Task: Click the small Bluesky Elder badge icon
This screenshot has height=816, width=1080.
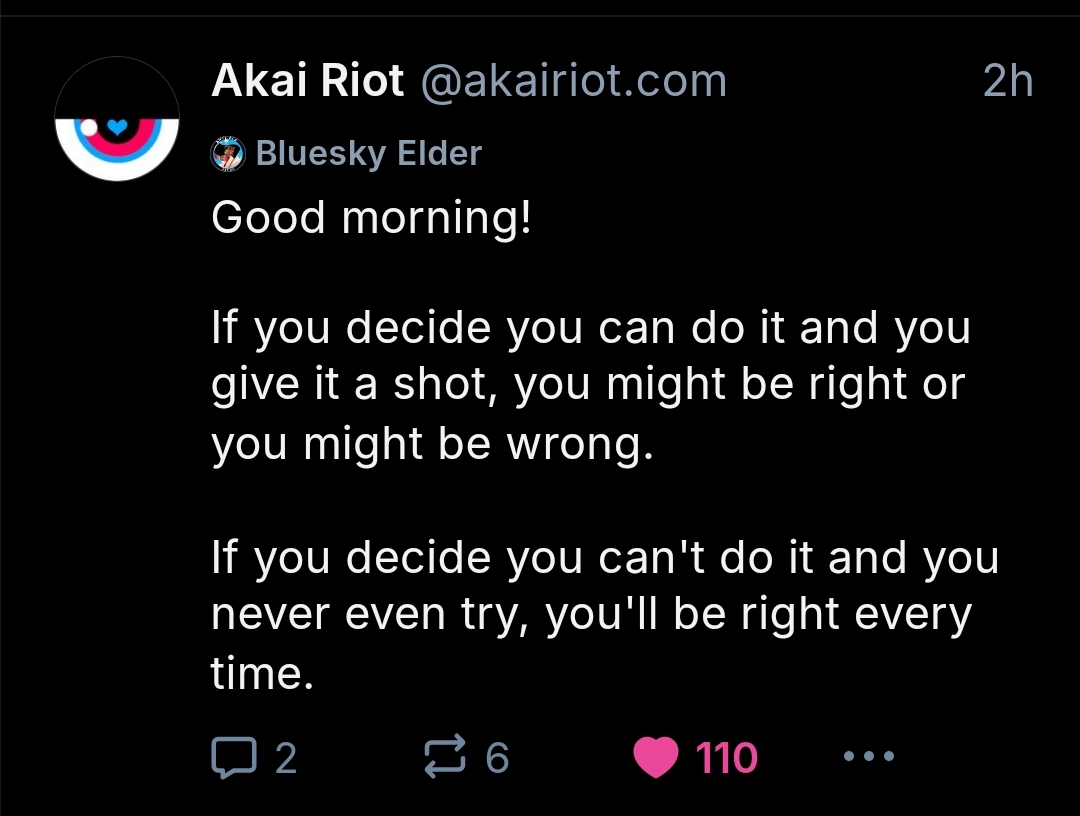Action: [x=228, y=154]
